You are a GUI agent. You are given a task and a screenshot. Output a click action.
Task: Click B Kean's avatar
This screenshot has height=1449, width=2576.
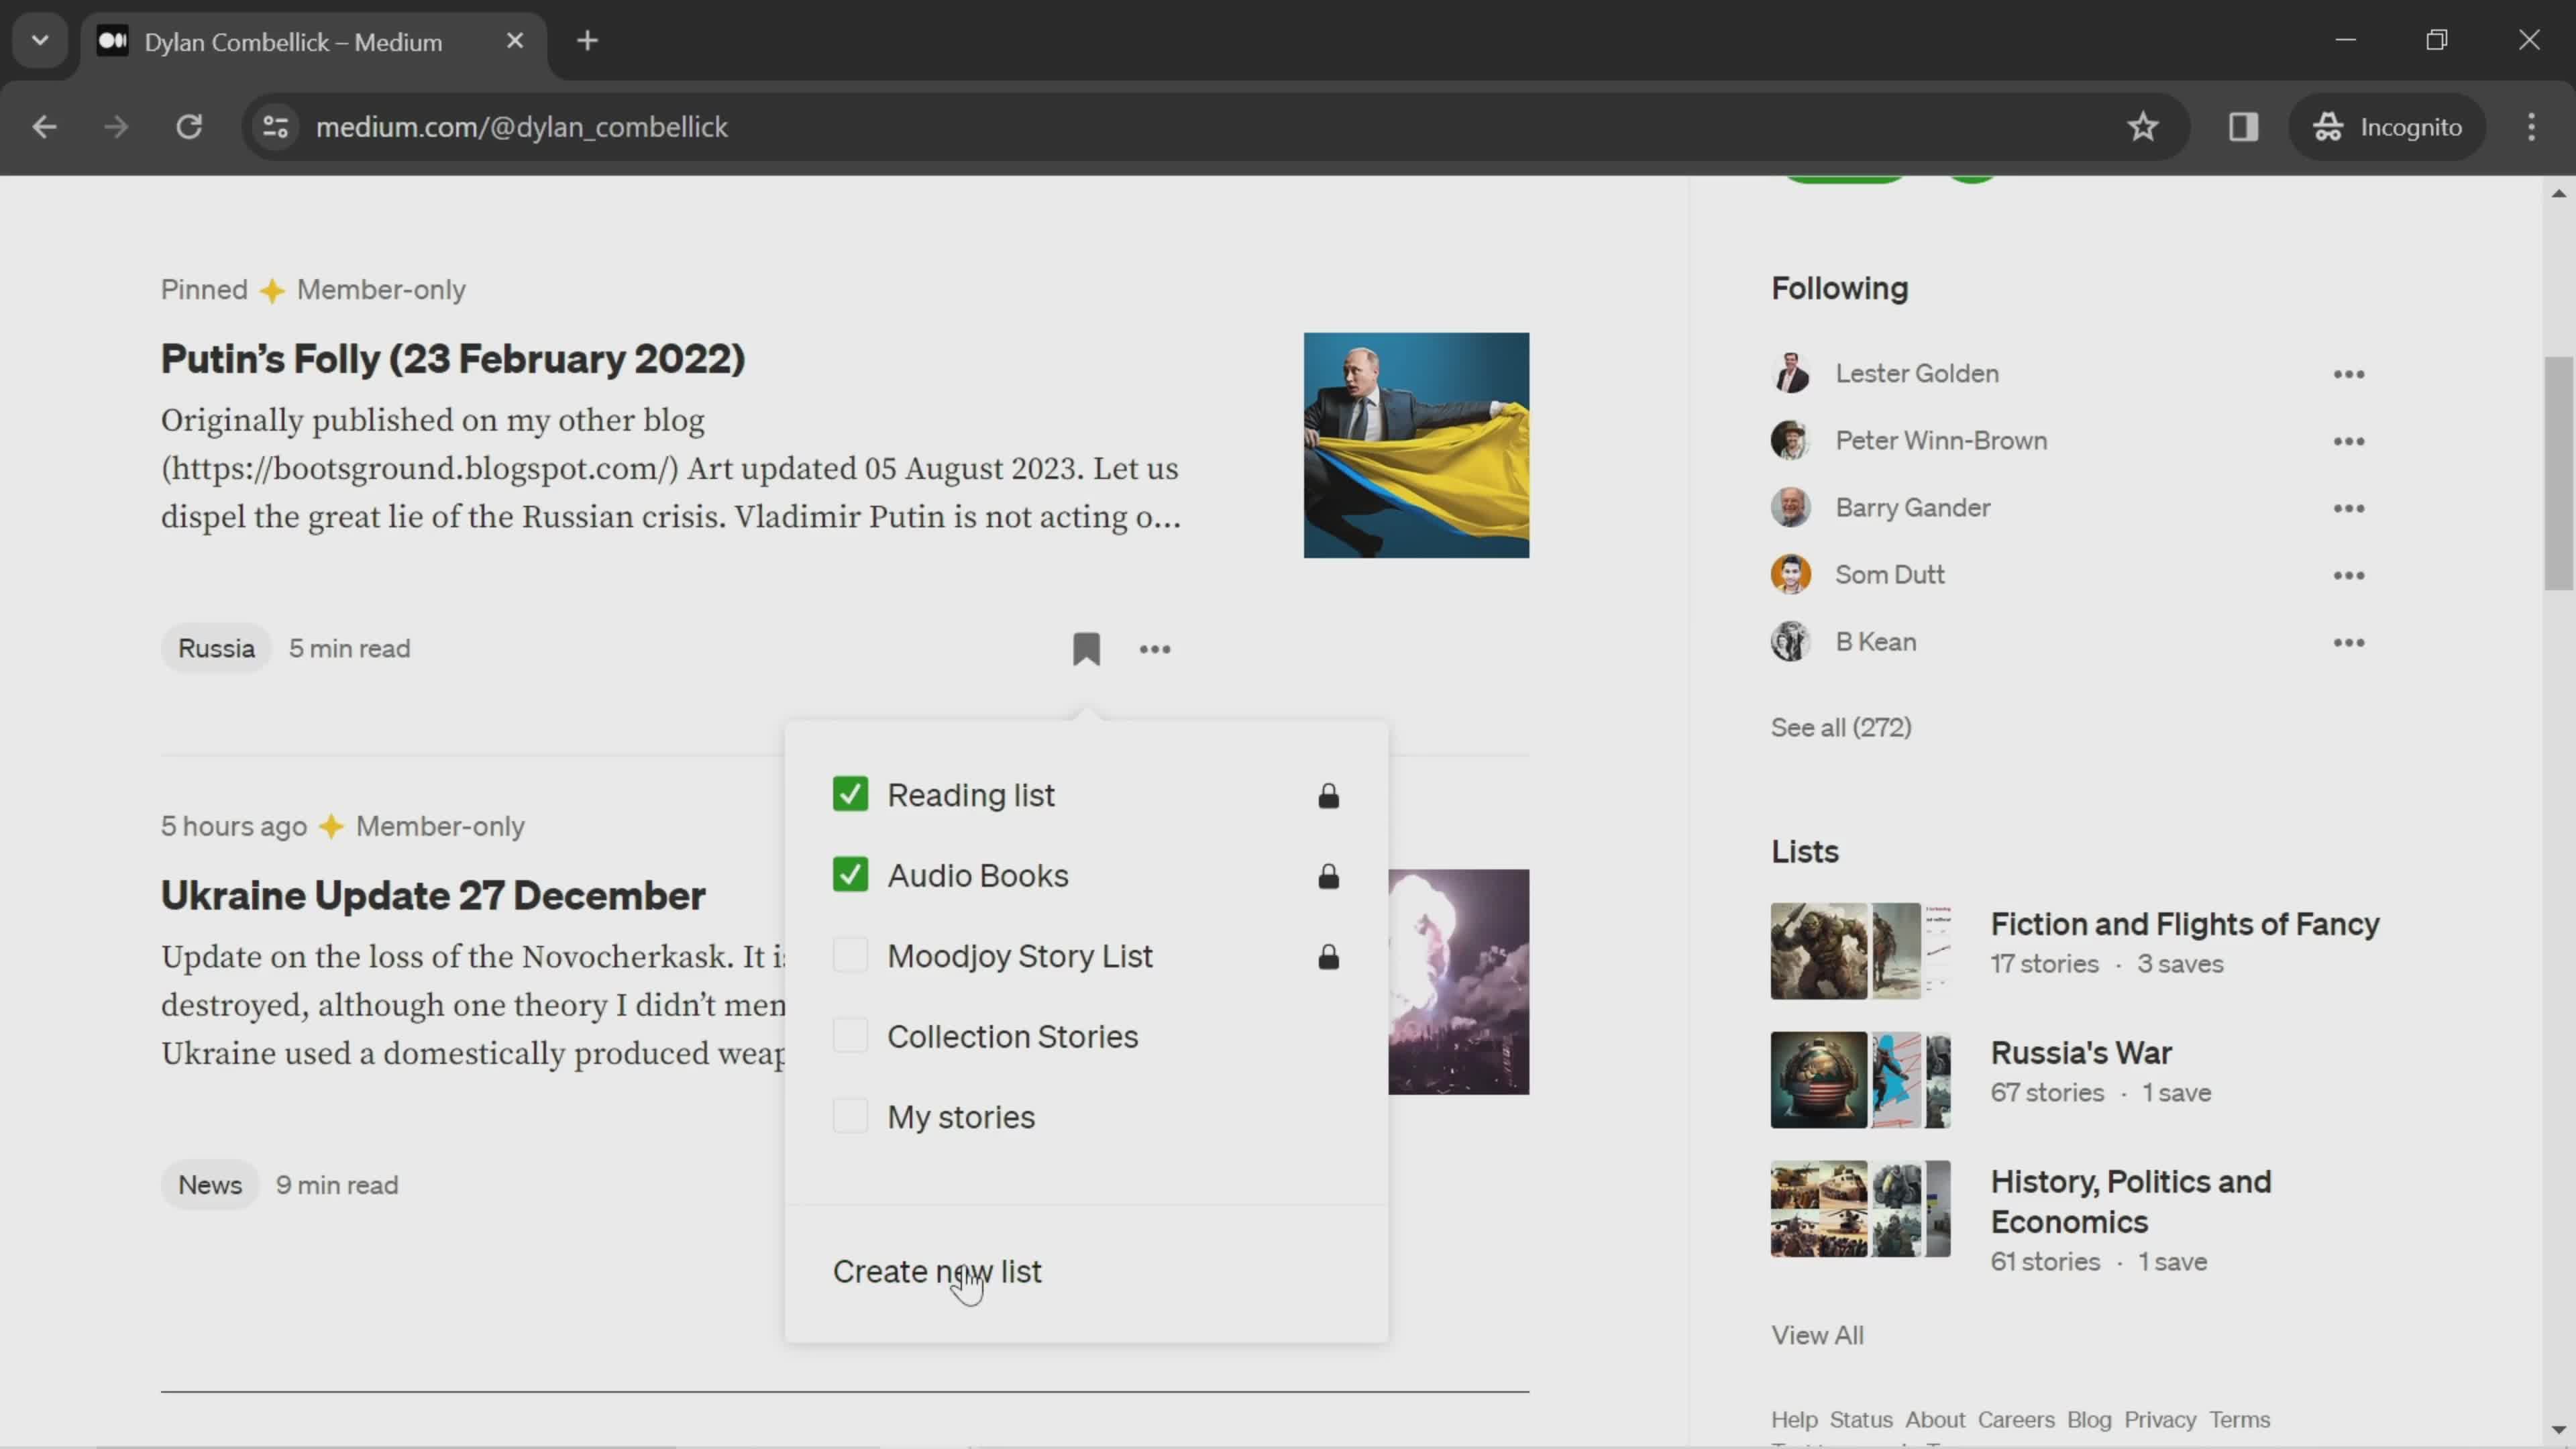pos(1790,641)
